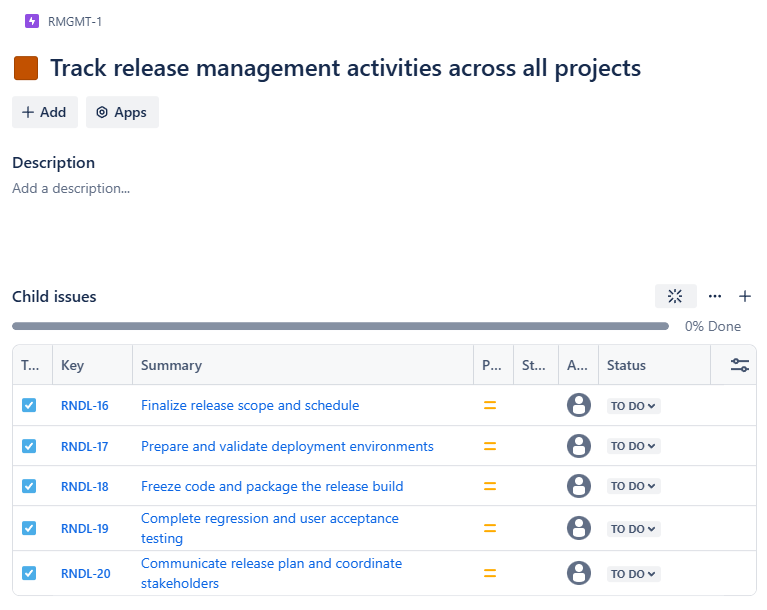The width and height of the screenshot is (767, 610).
Task: Add a child issue with plus icon
Action: (745, 296)
